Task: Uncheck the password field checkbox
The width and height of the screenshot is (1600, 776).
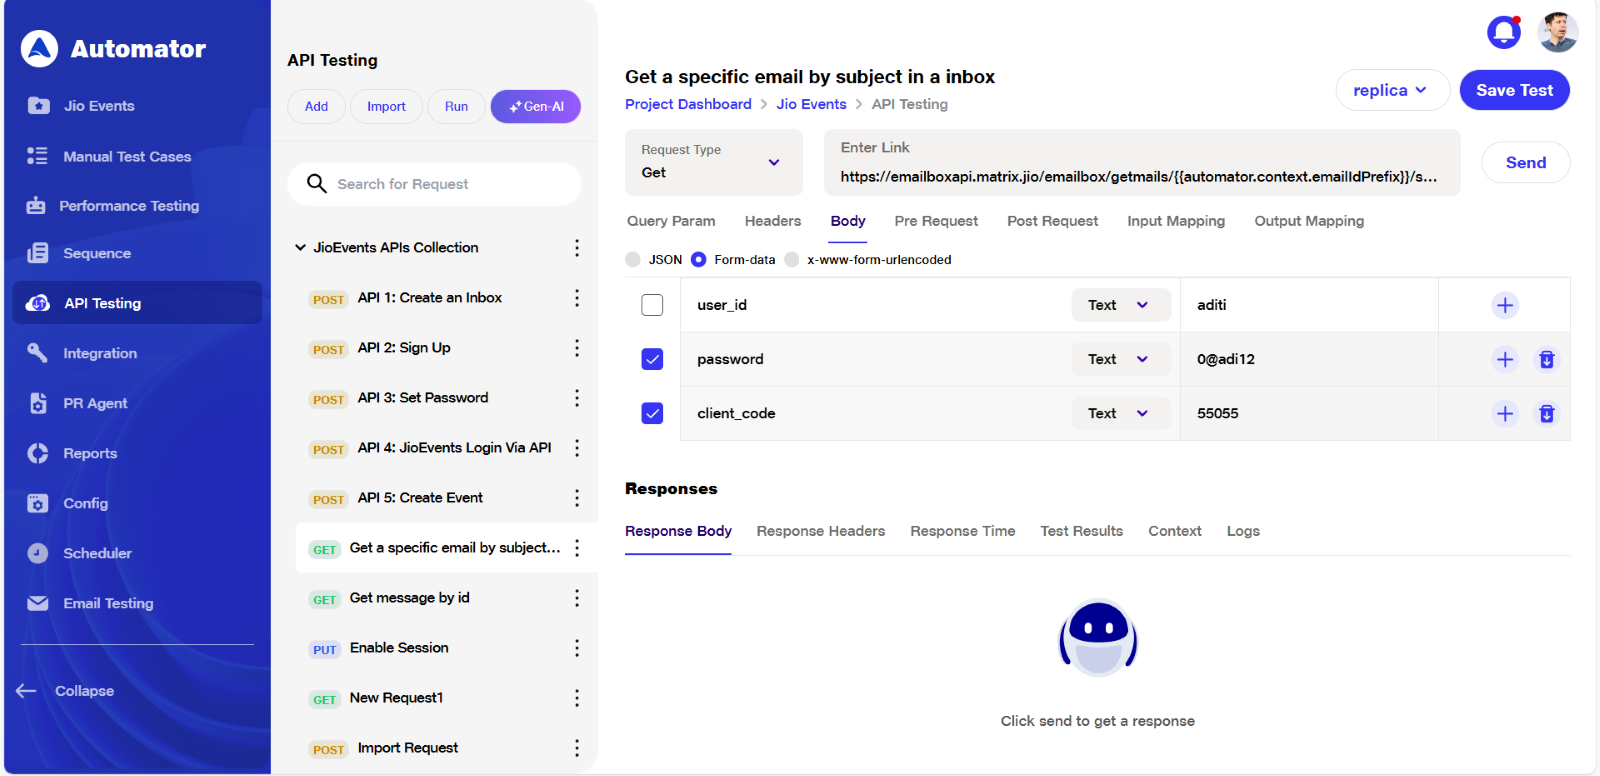Action: tap(652, 359)
